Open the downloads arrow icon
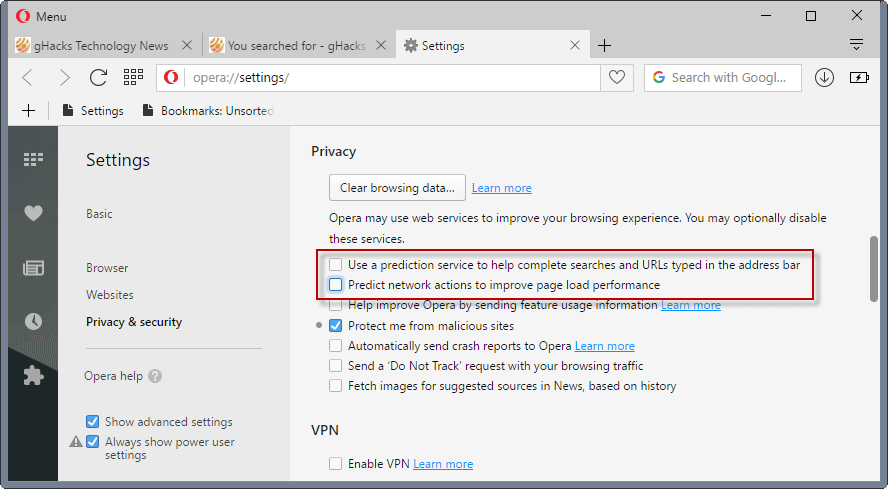888x489 pixels. pos(824,78)
